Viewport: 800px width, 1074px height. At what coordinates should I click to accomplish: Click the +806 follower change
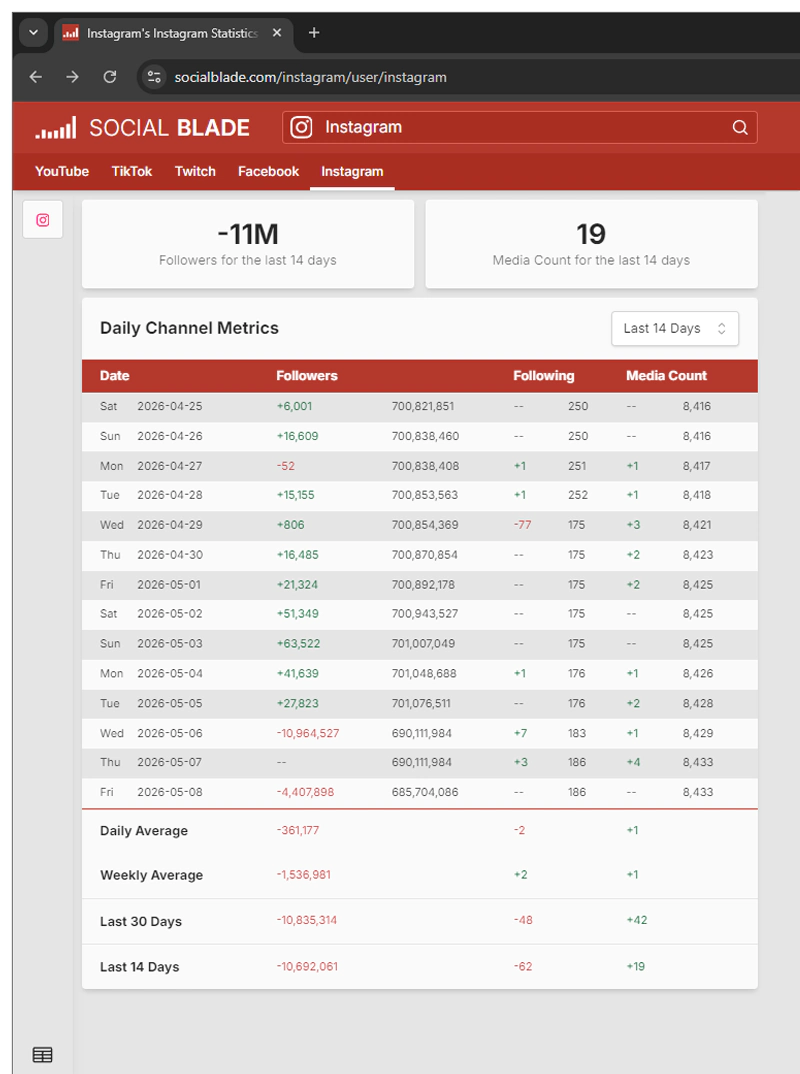coord(290,525)
